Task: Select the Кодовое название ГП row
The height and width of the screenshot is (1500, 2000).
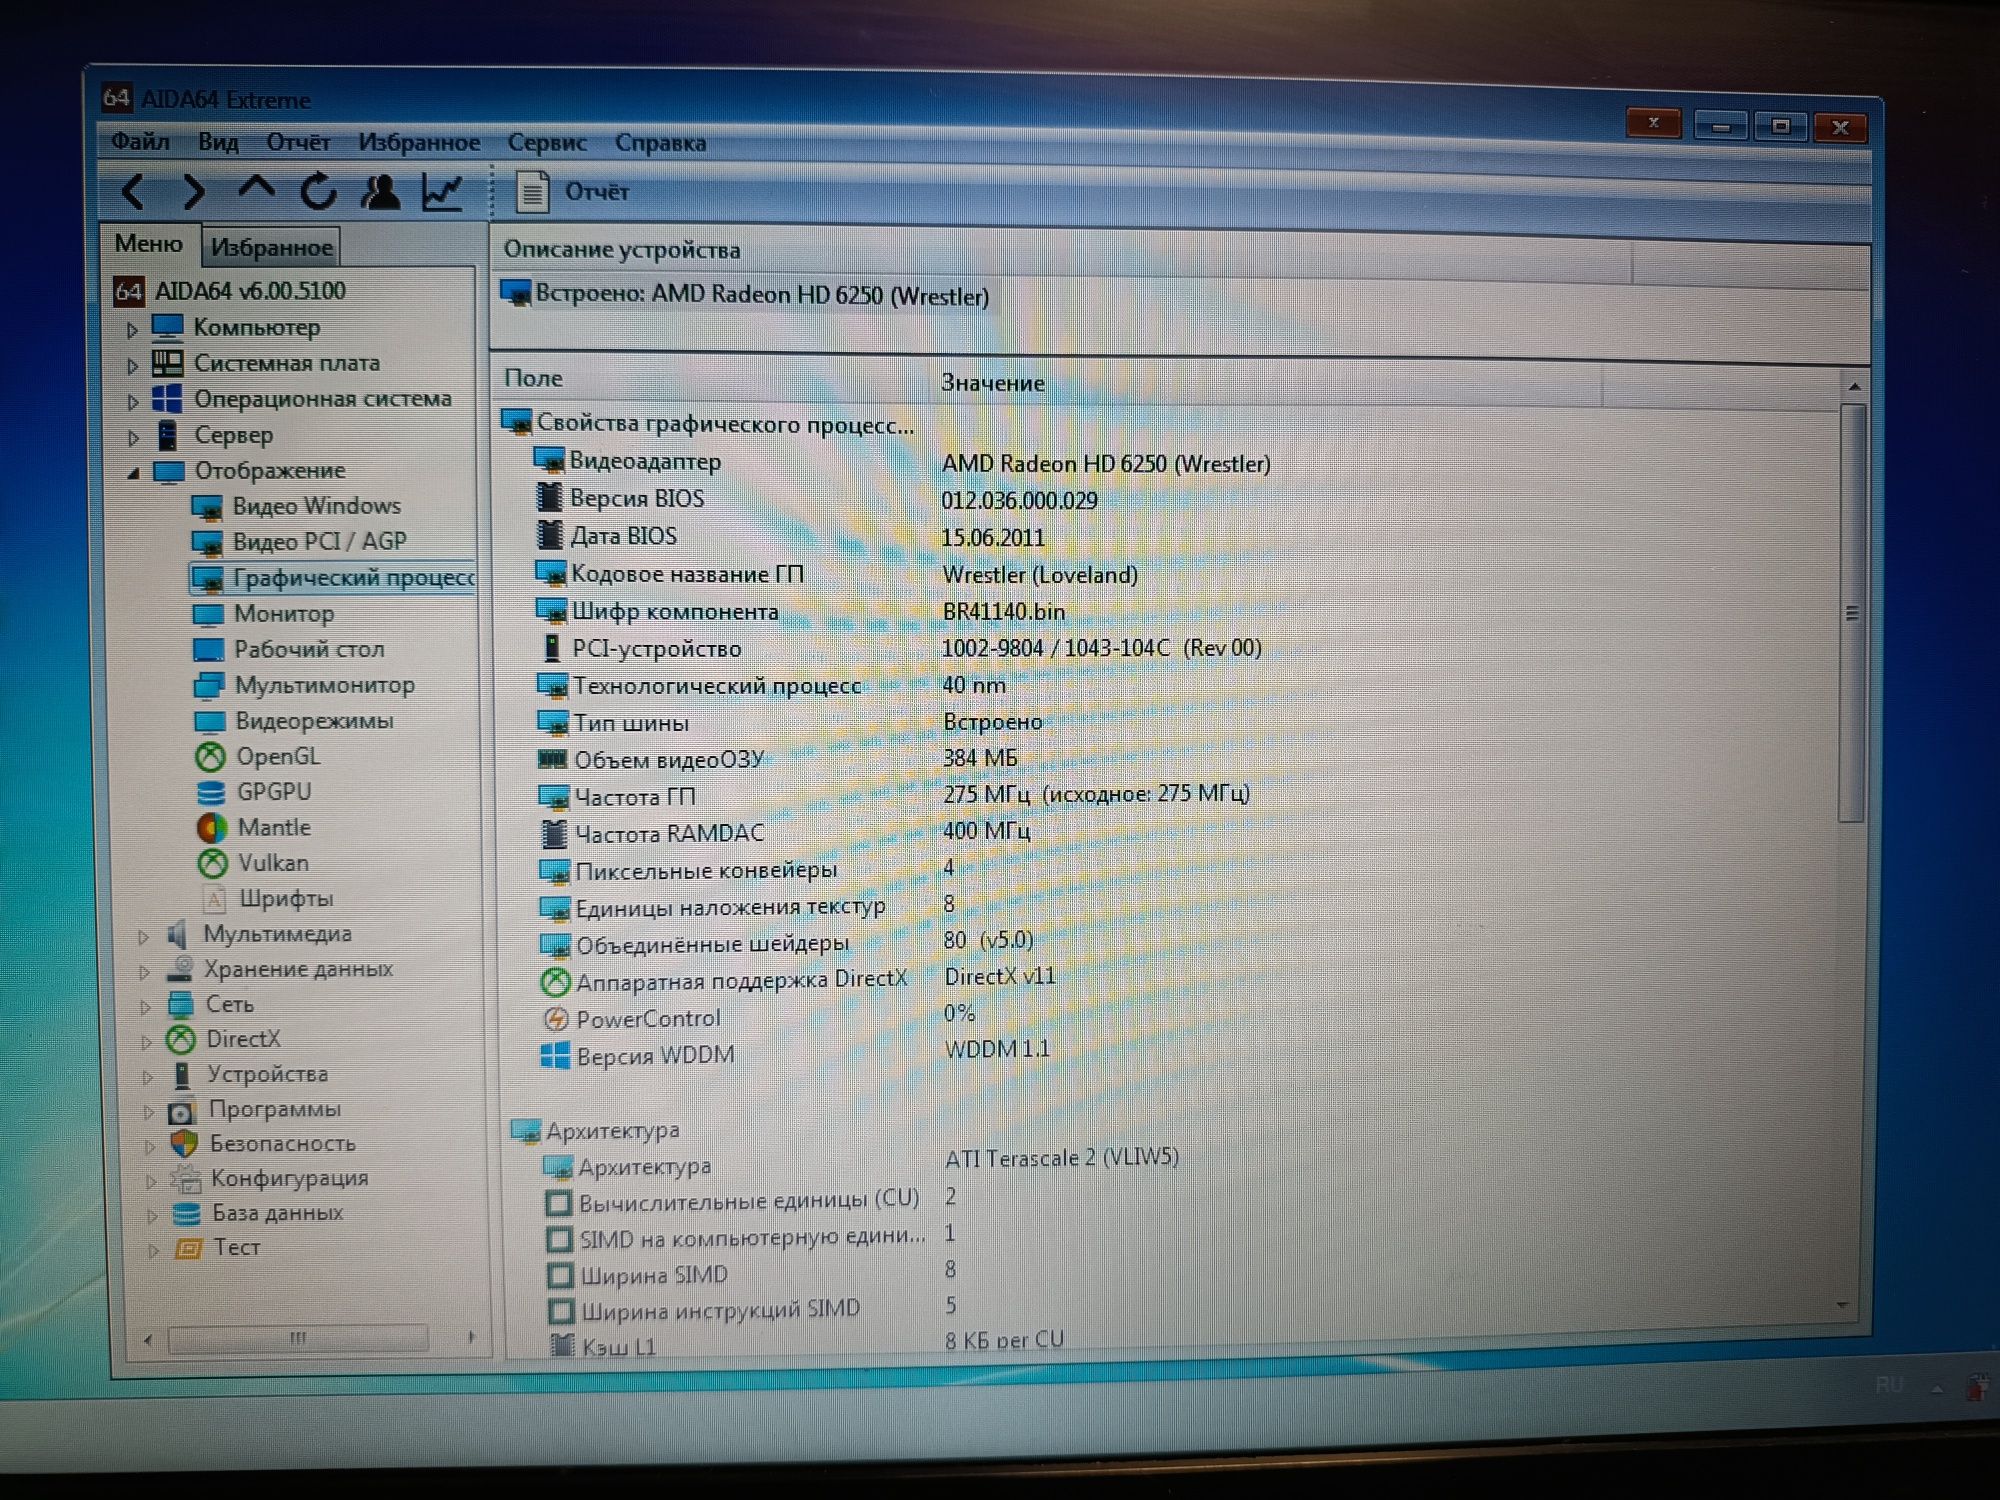Action: click(838, 574)
